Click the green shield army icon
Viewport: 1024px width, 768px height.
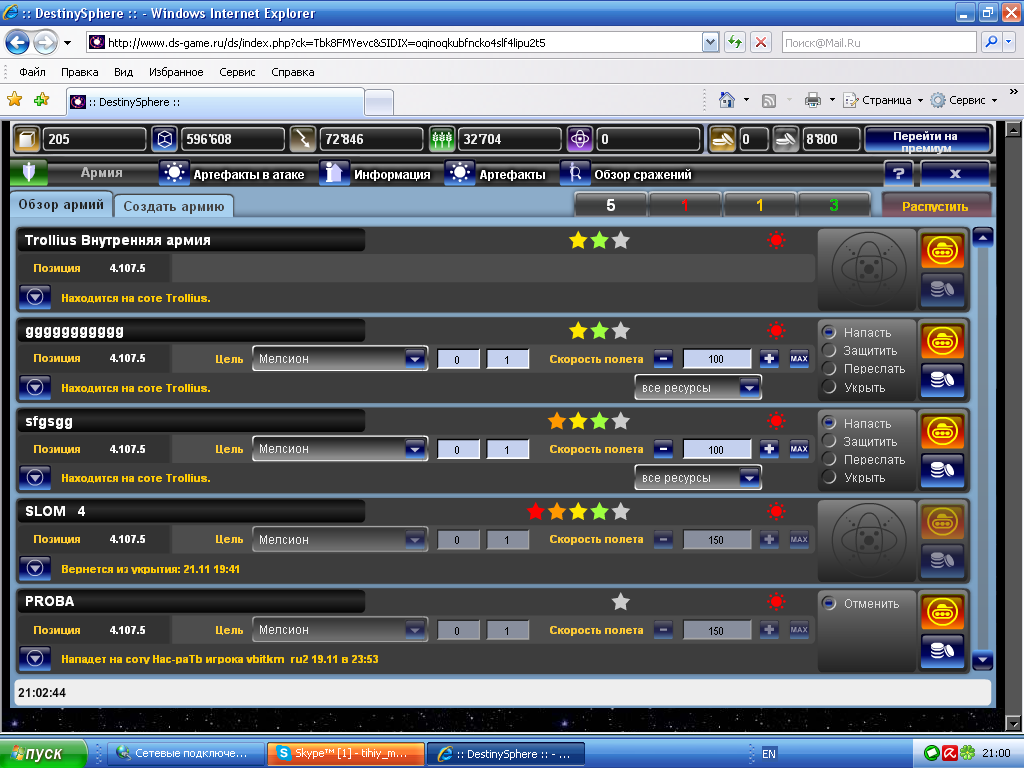29,173
